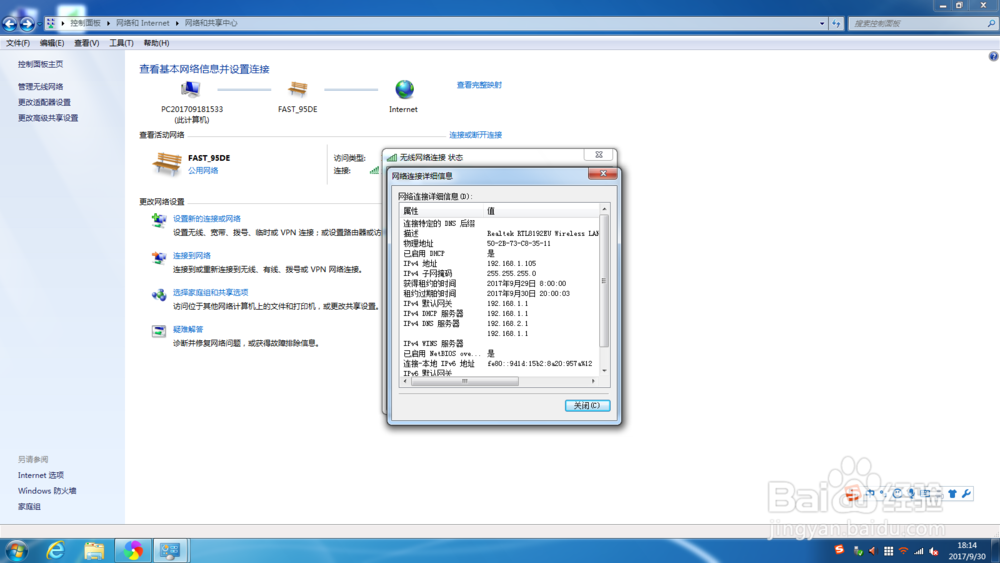
Task: Open the File Explorer folder on taskbar
Action: 94,550
